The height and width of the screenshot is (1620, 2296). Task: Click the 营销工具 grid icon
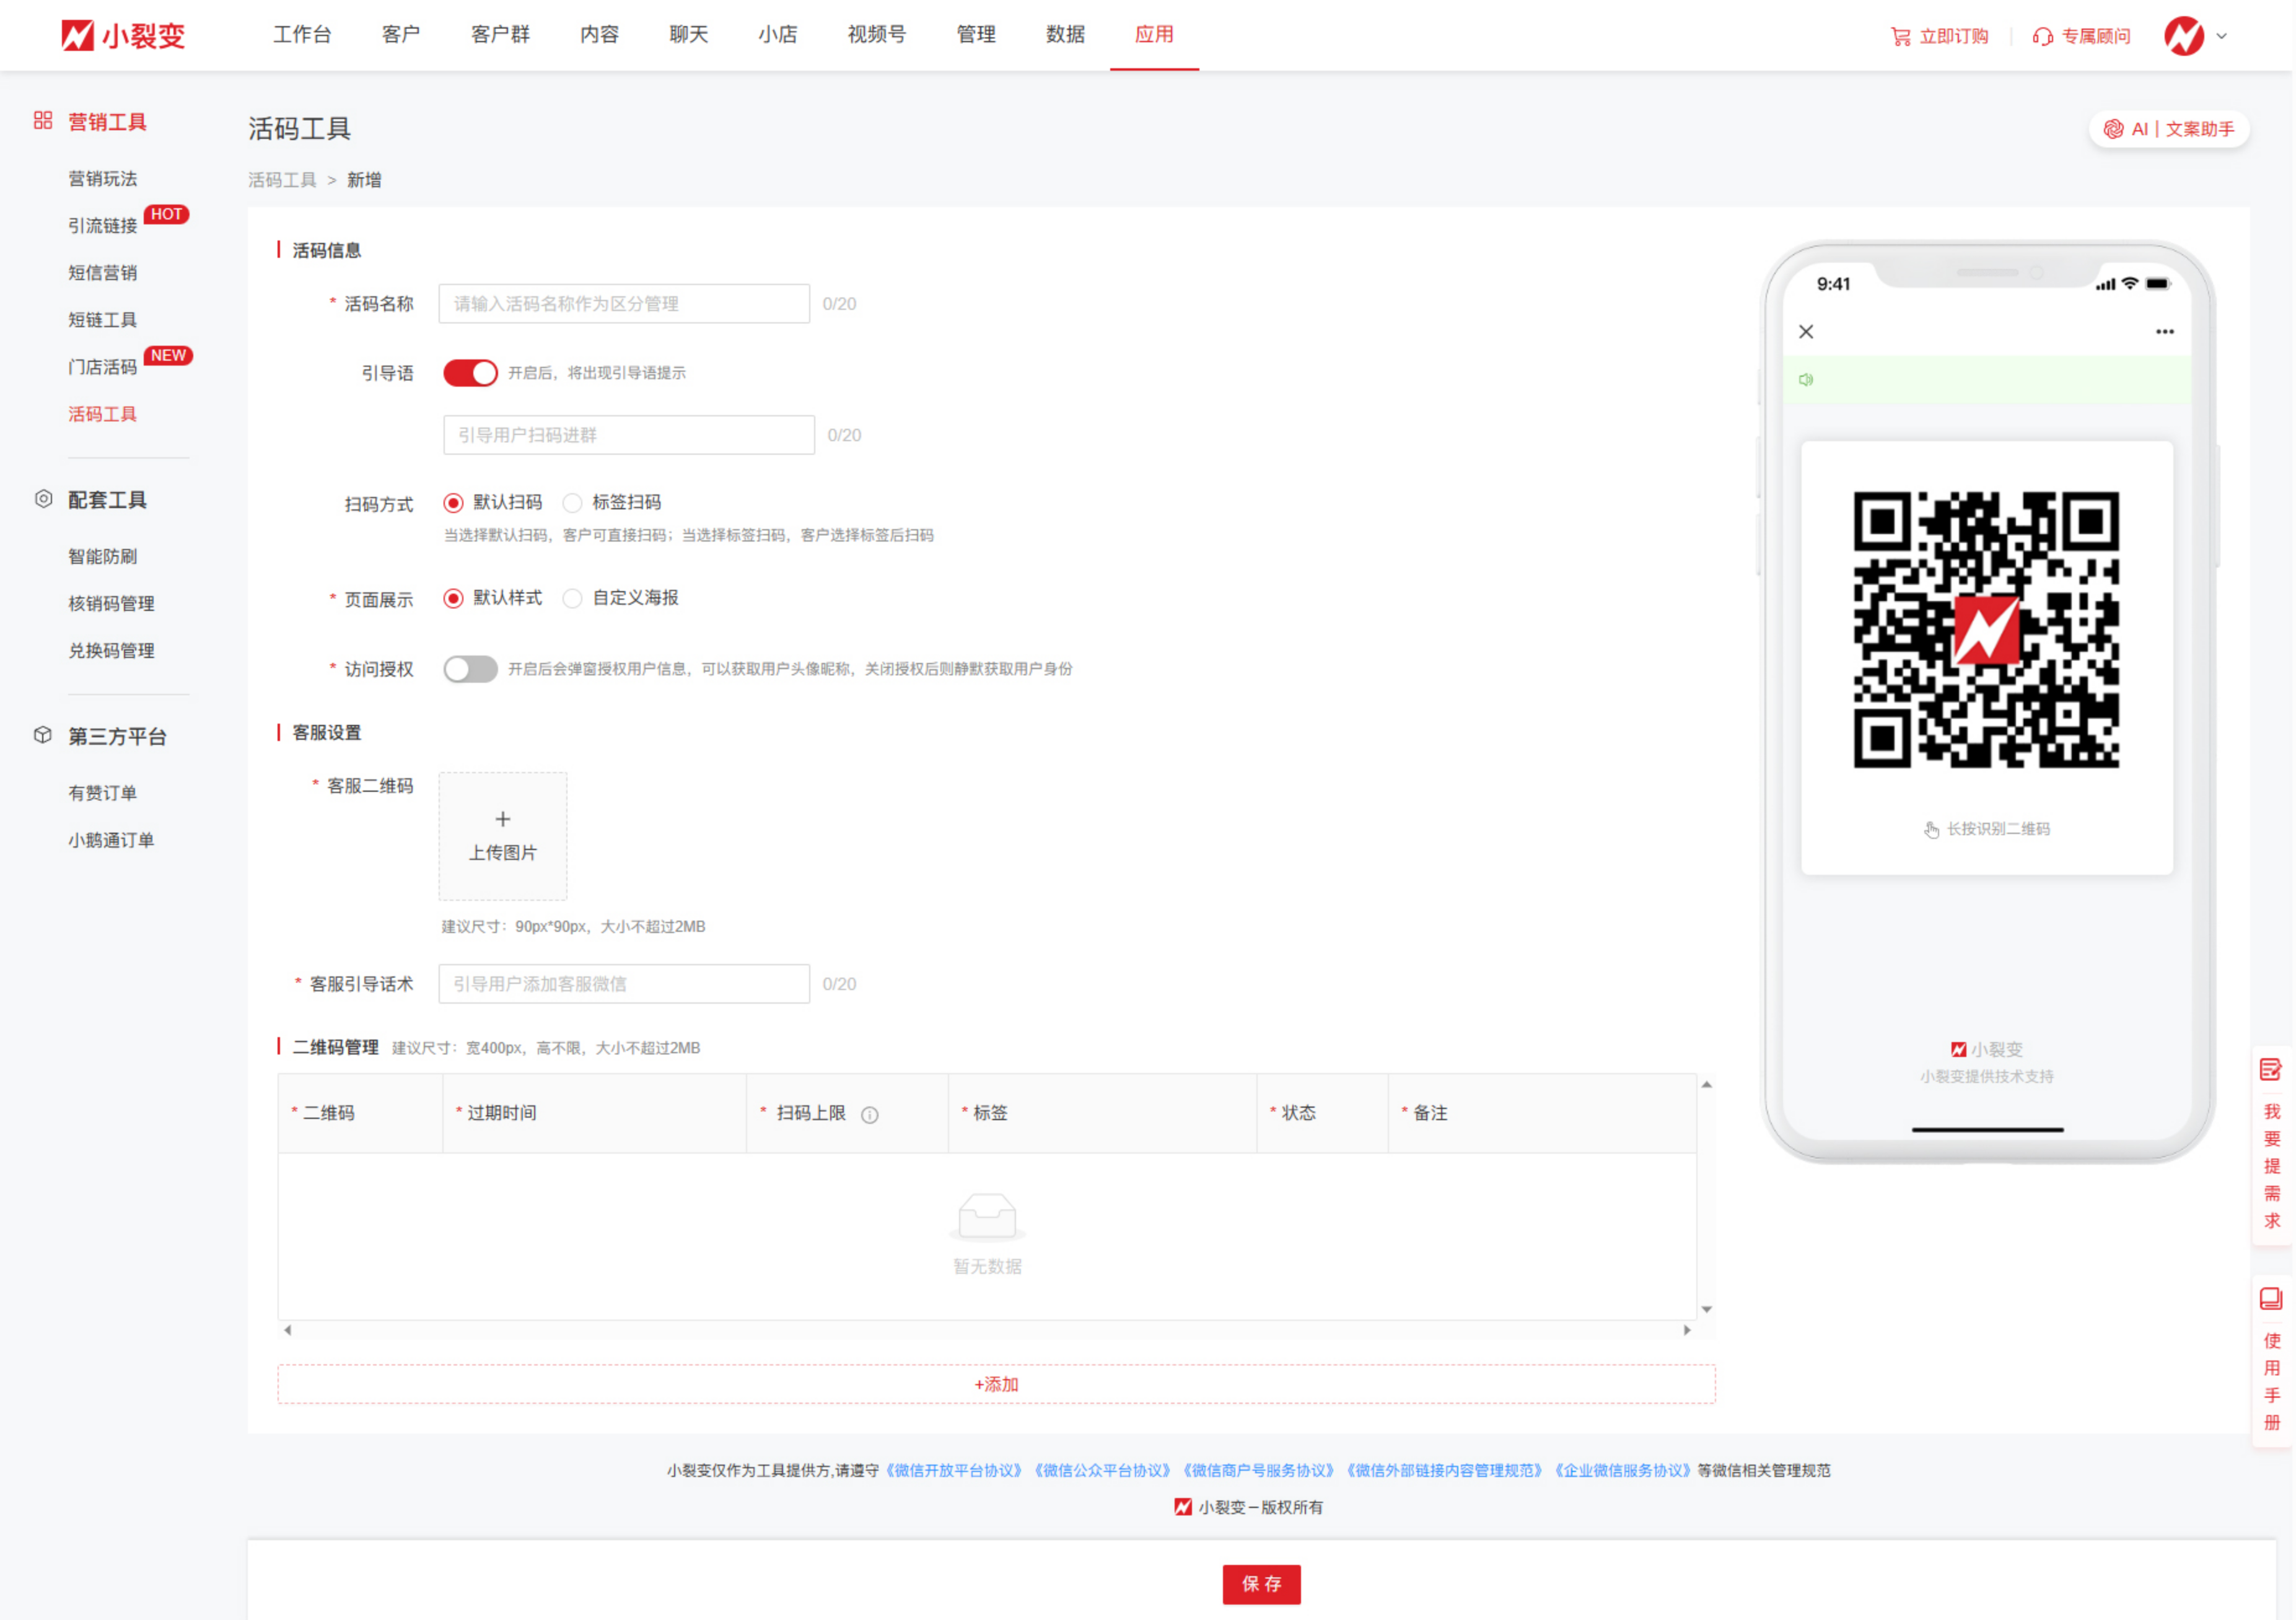click(43, 121)
